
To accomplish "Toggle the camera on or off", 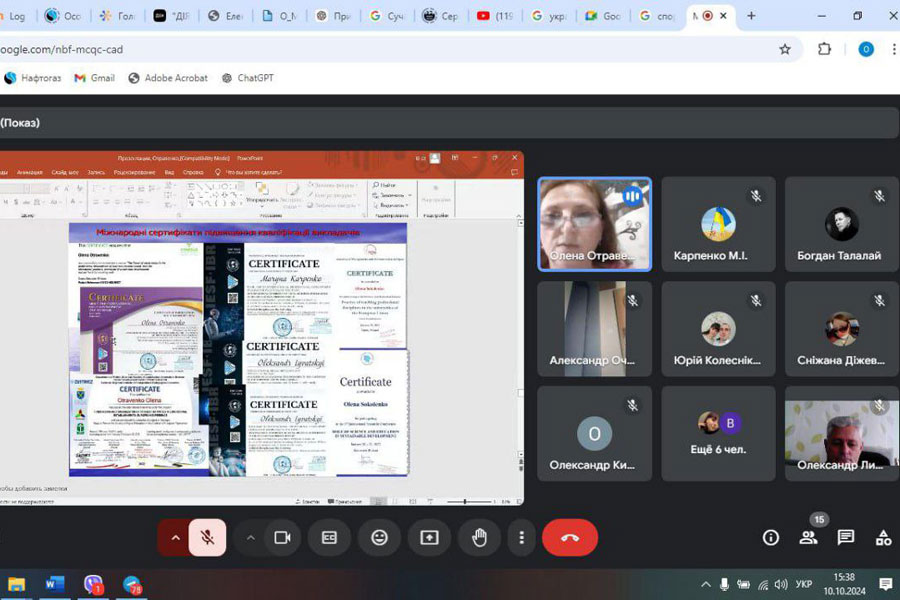I will (x=282, y=537).
